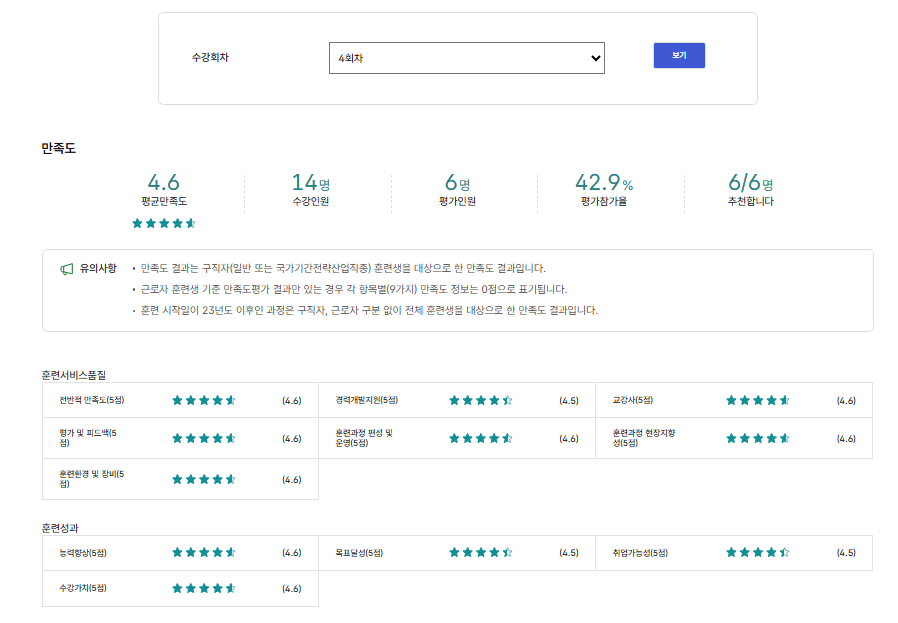Click the star rating for 경력개발지원
This screenshot has width=898, height=623.
pyautogui.click(x=481, y=401)
